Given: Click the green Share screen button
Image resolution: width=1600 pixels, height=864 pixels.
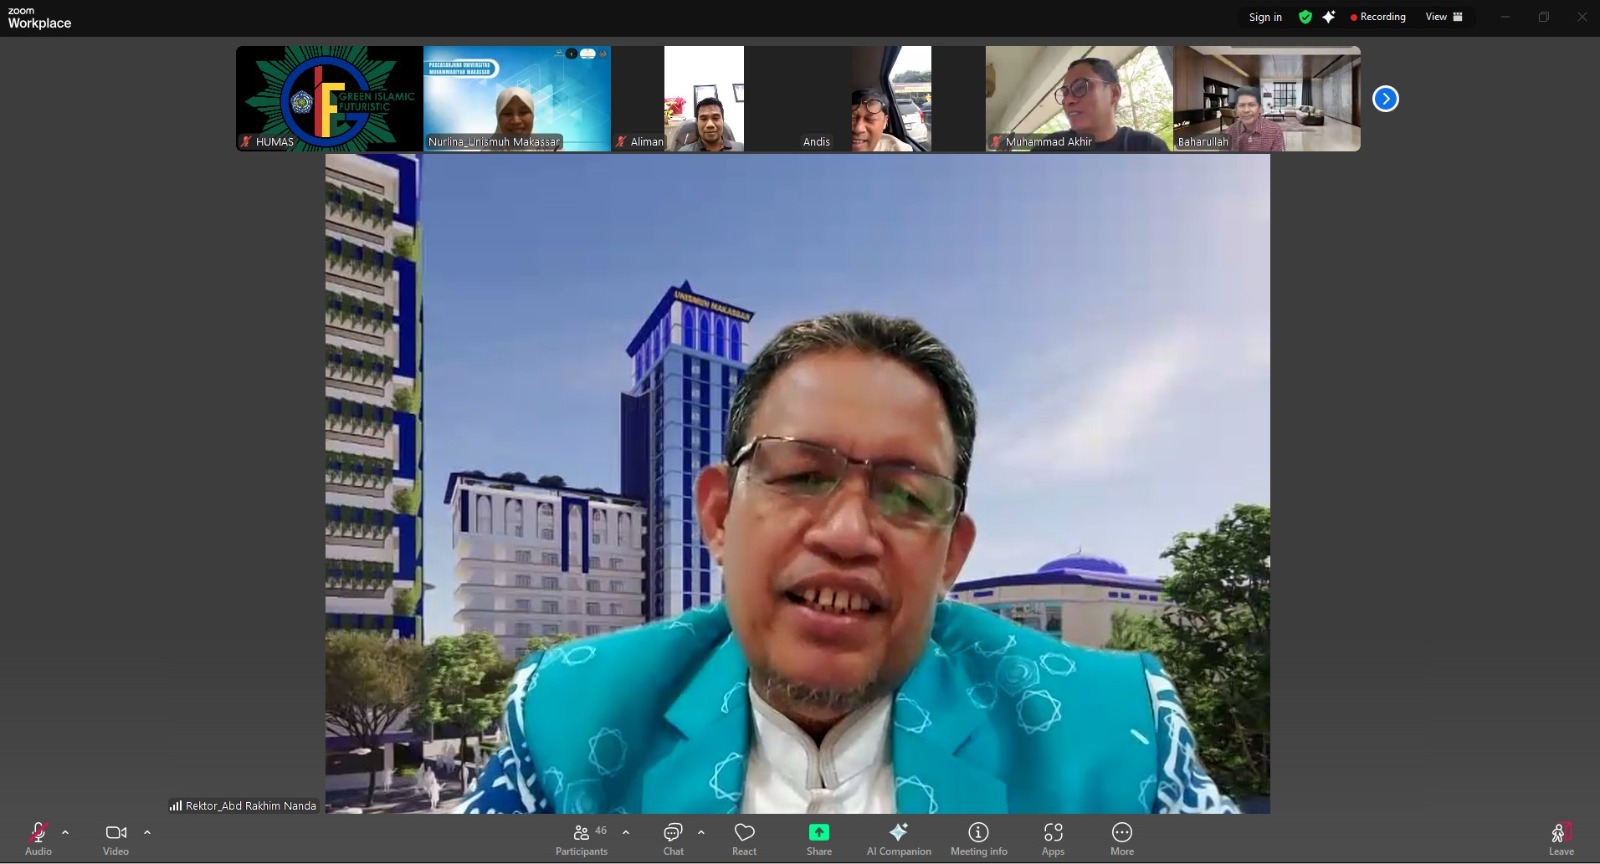Looking at the screenshot, I should pyautogui.click(x=819, y=838).
